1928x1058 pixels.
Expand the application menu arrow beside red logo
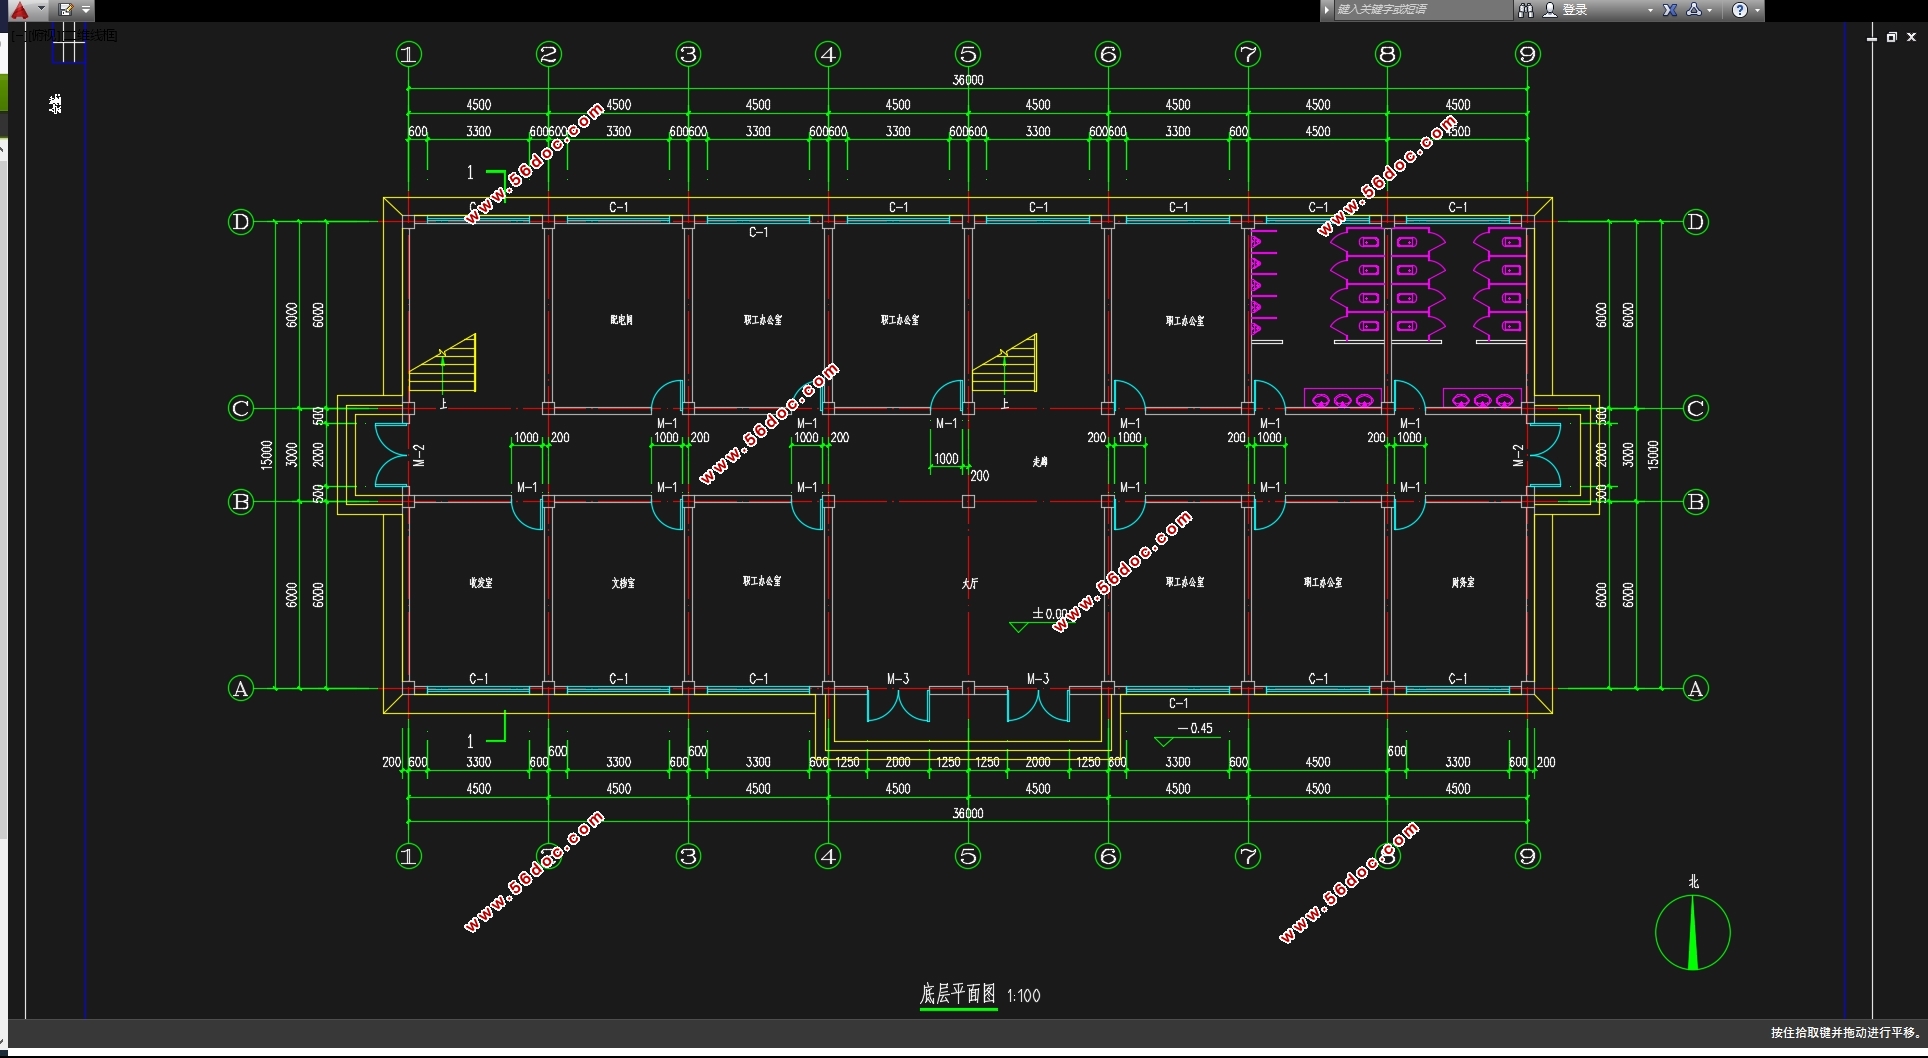click(x=41, y=9)
